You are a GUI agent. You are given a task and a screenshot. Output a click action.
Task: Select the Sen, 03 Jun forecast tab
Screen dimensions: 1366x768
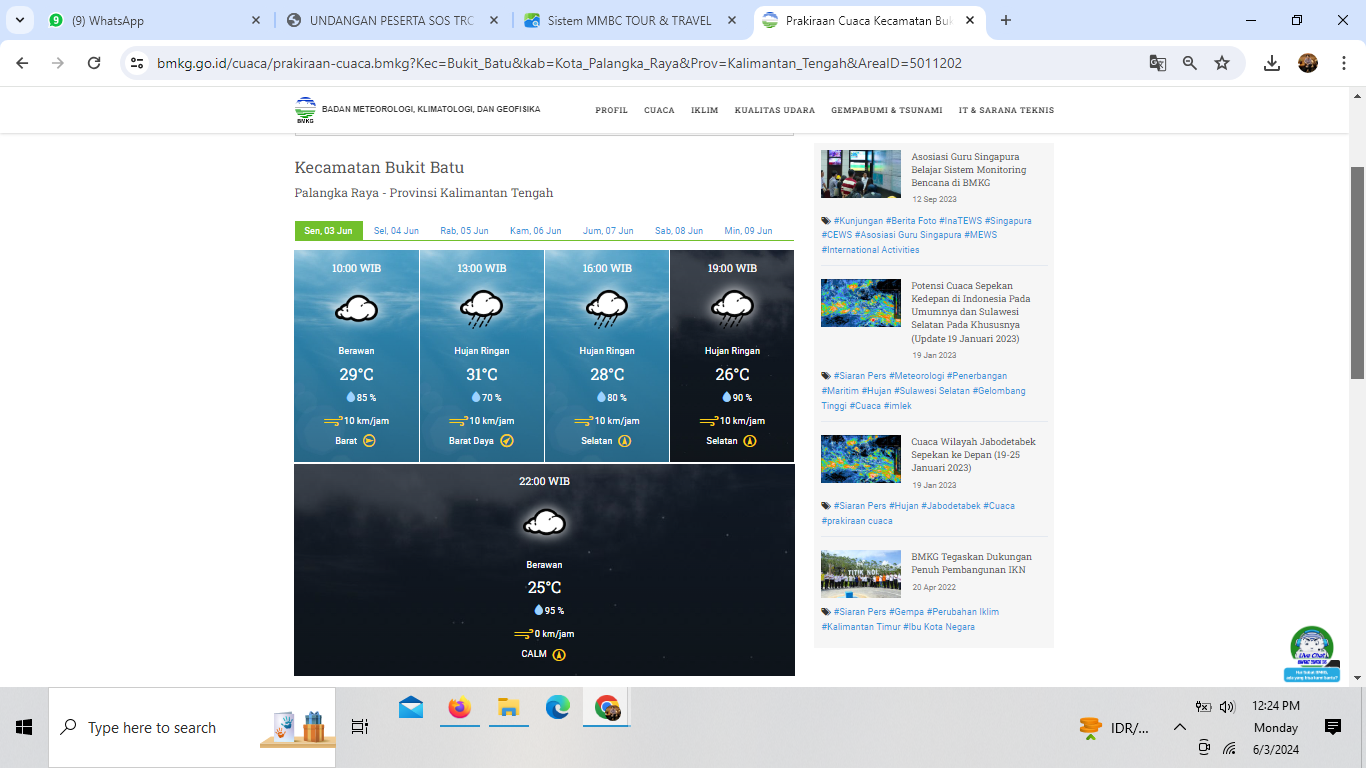pos(329,231)
